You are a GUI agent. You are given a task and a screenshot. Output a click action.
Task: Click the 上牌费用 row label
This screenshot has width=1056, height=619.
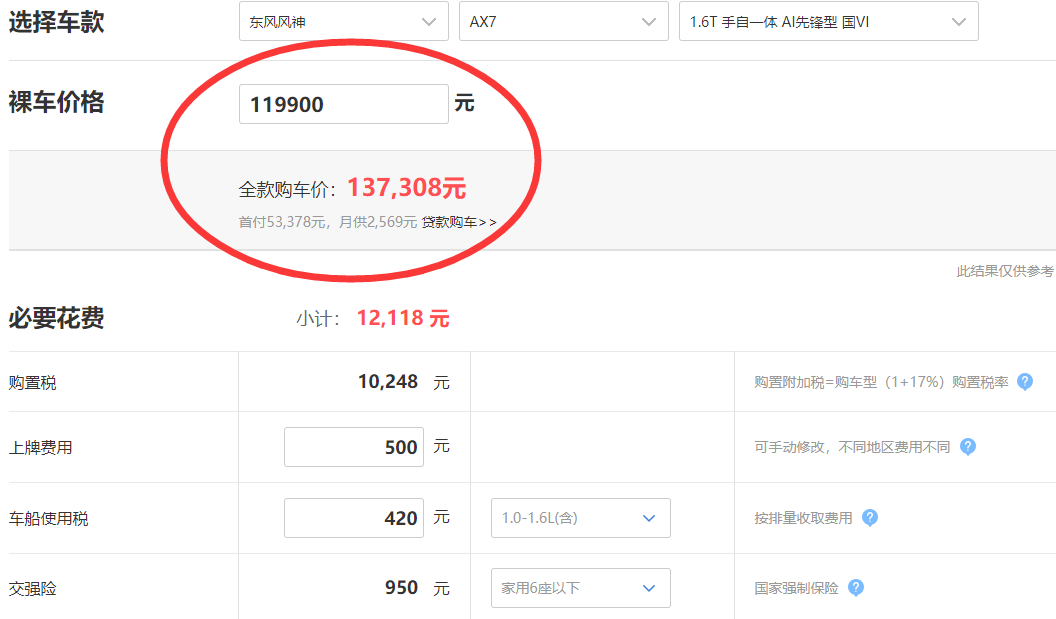(x=40, y=447)
